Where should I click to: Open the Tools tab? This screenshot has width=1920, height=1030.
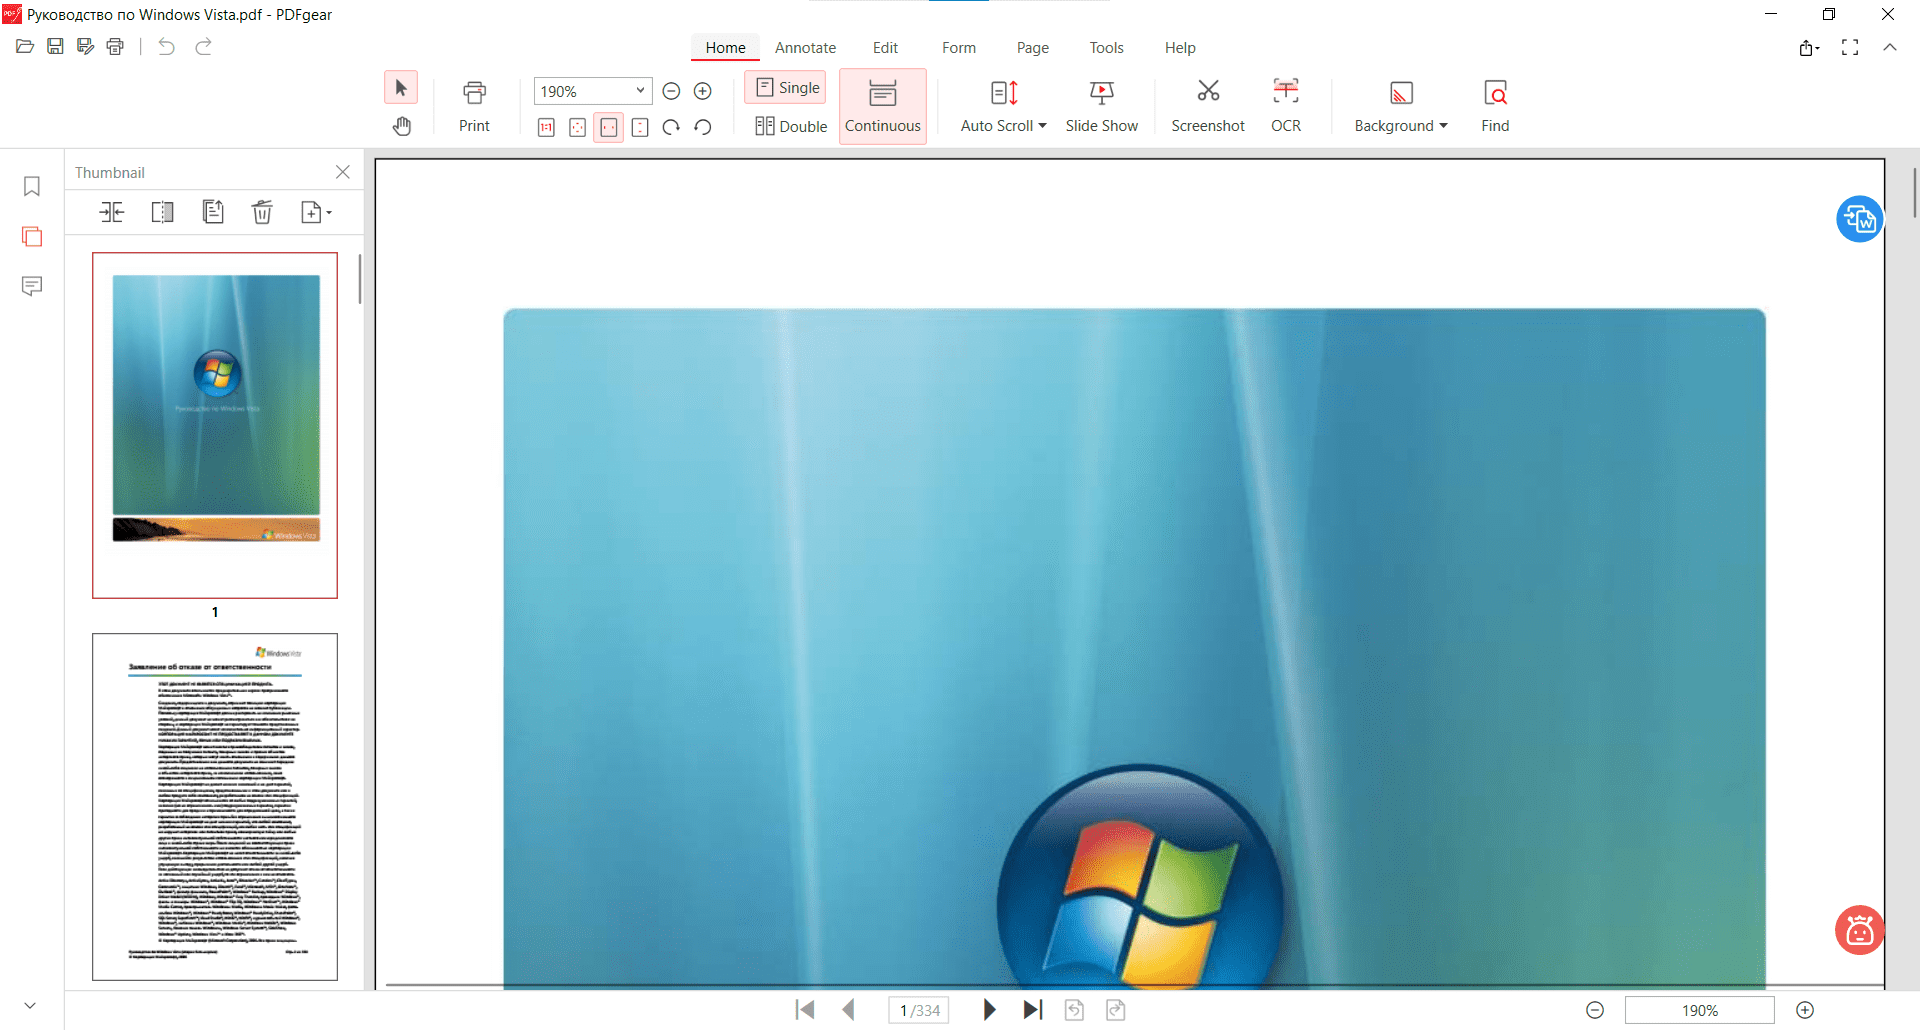tap(1106, 48)
